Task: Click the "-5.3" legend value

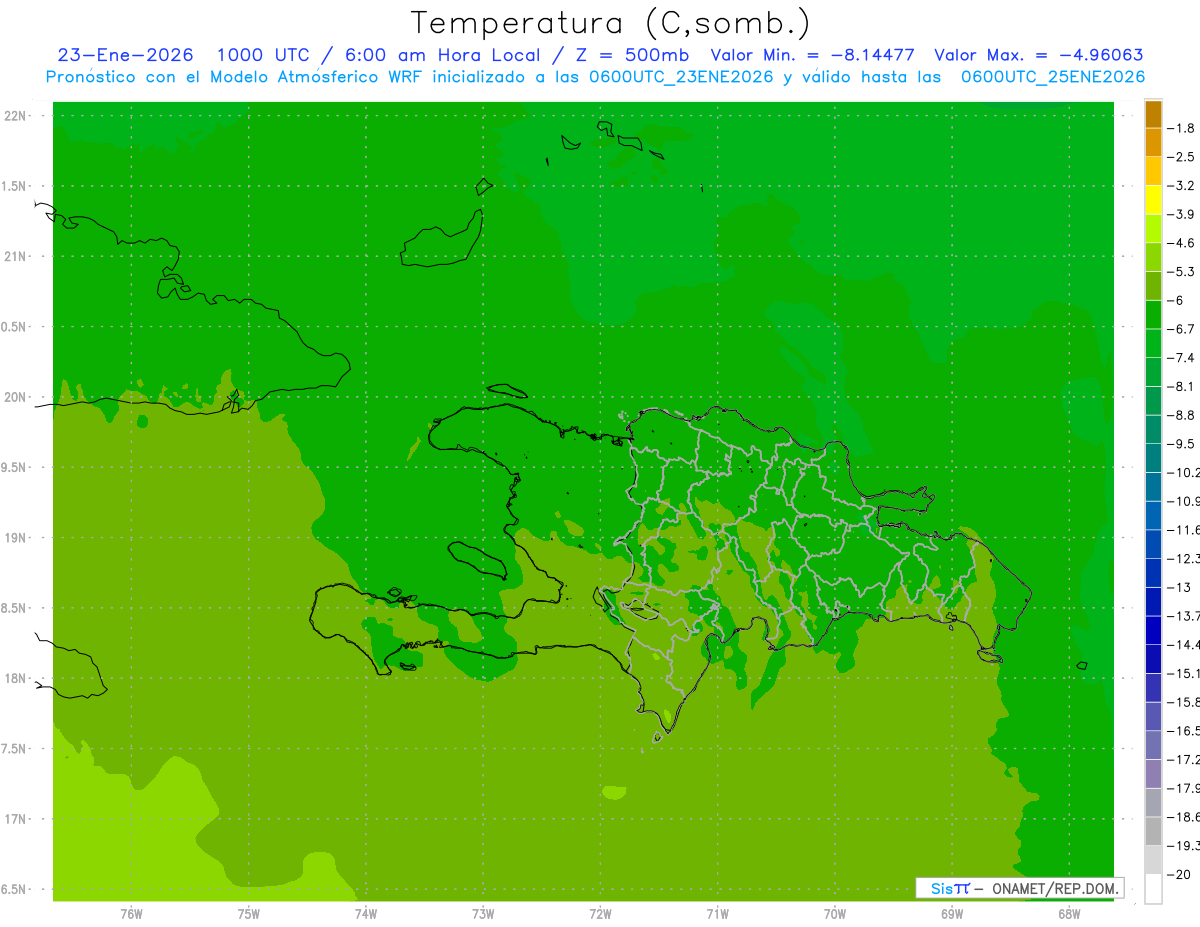Action: (x=1182, y=271)
